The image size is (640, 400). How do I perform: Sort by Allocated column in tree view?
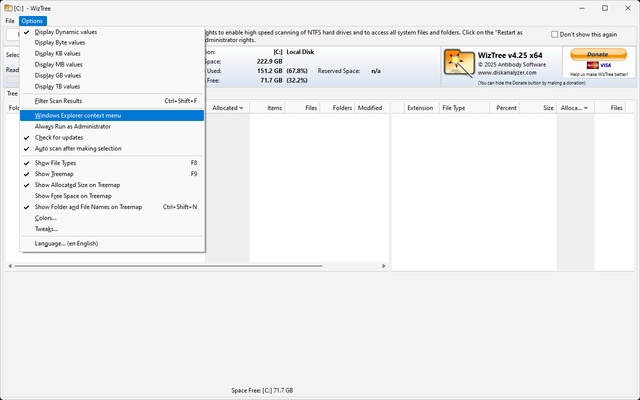[227, 108]
